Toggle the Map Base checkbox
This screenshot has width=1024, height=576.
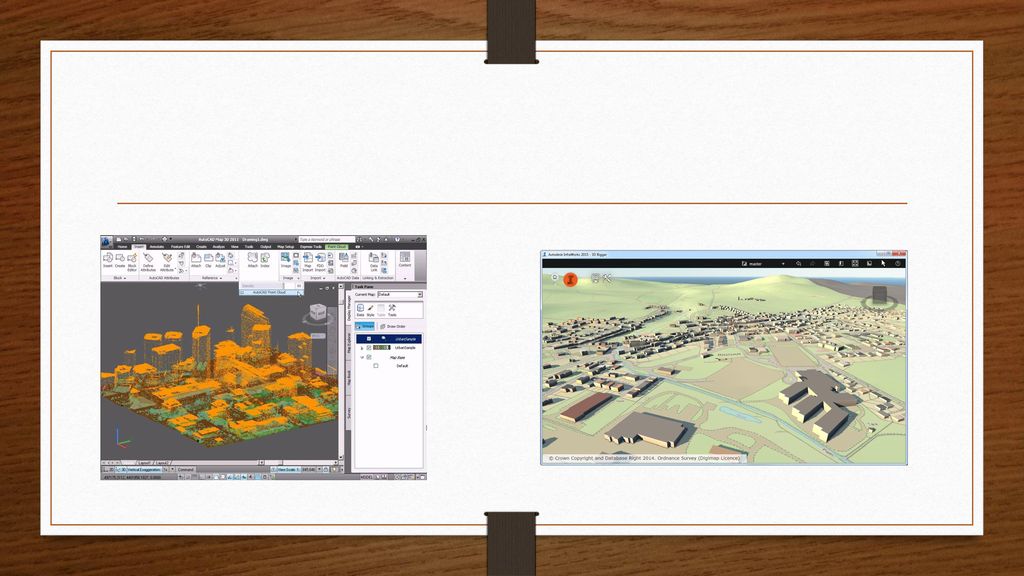coord(369,357)
